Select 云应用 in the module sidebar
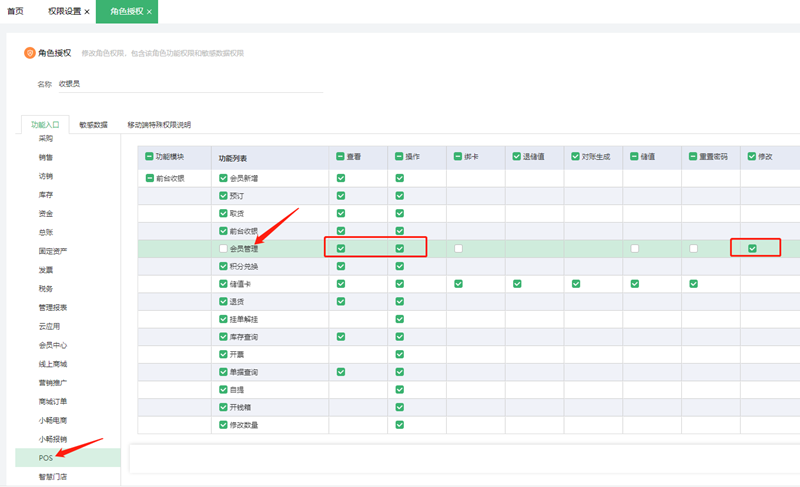Screen dimensions: 800x487 49,326
